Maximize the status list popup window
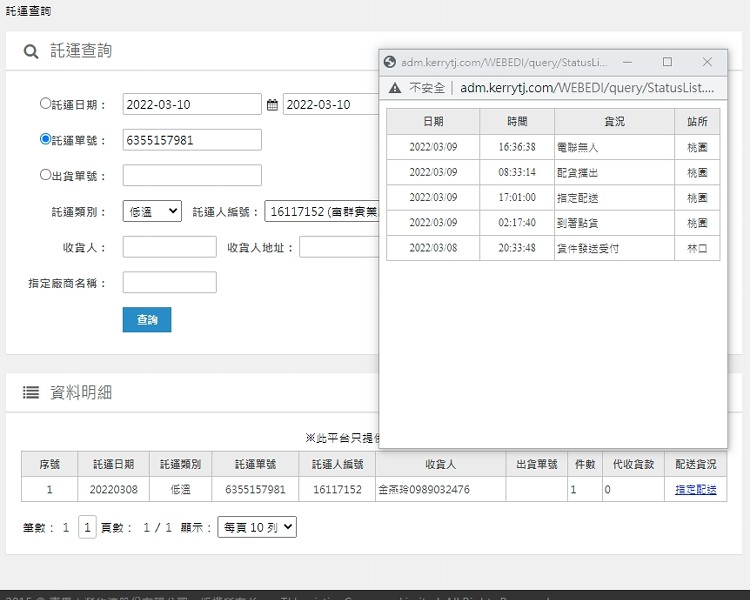Image resolution: width=750 pixels, height=600 pixels. point(667,62)
